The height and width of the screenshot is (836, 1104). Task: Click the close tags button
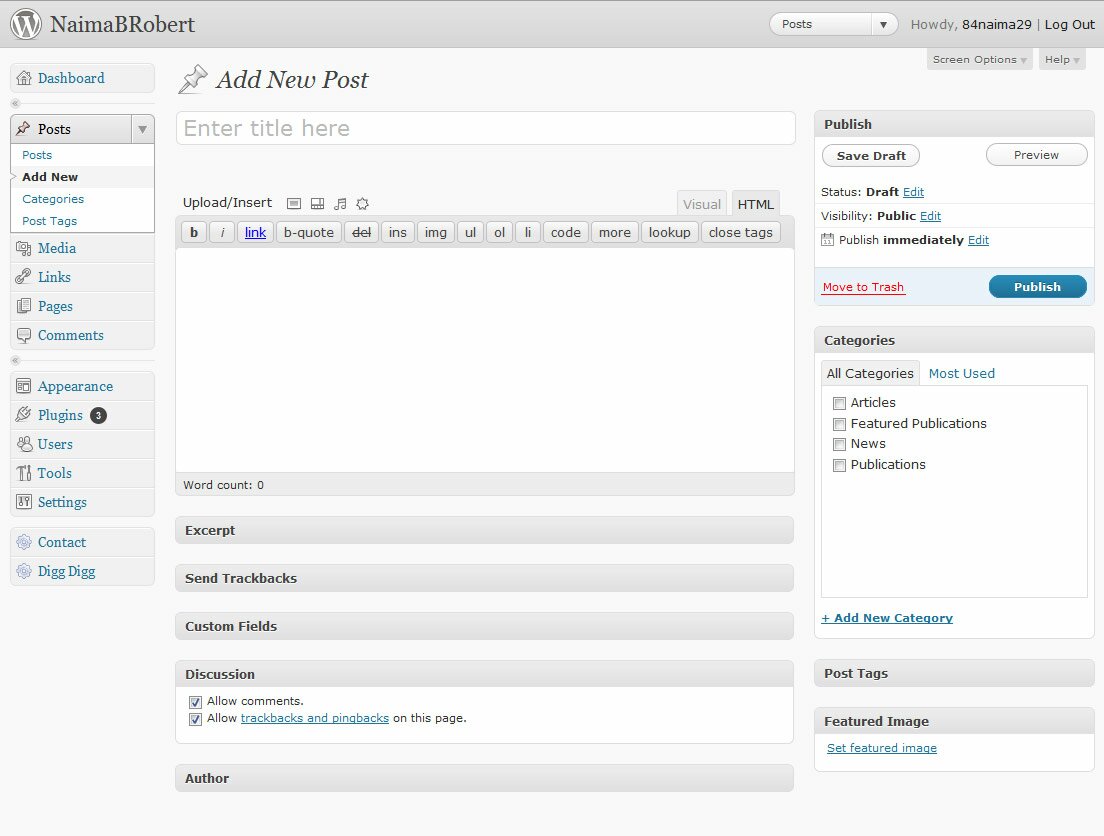[741, 232]
